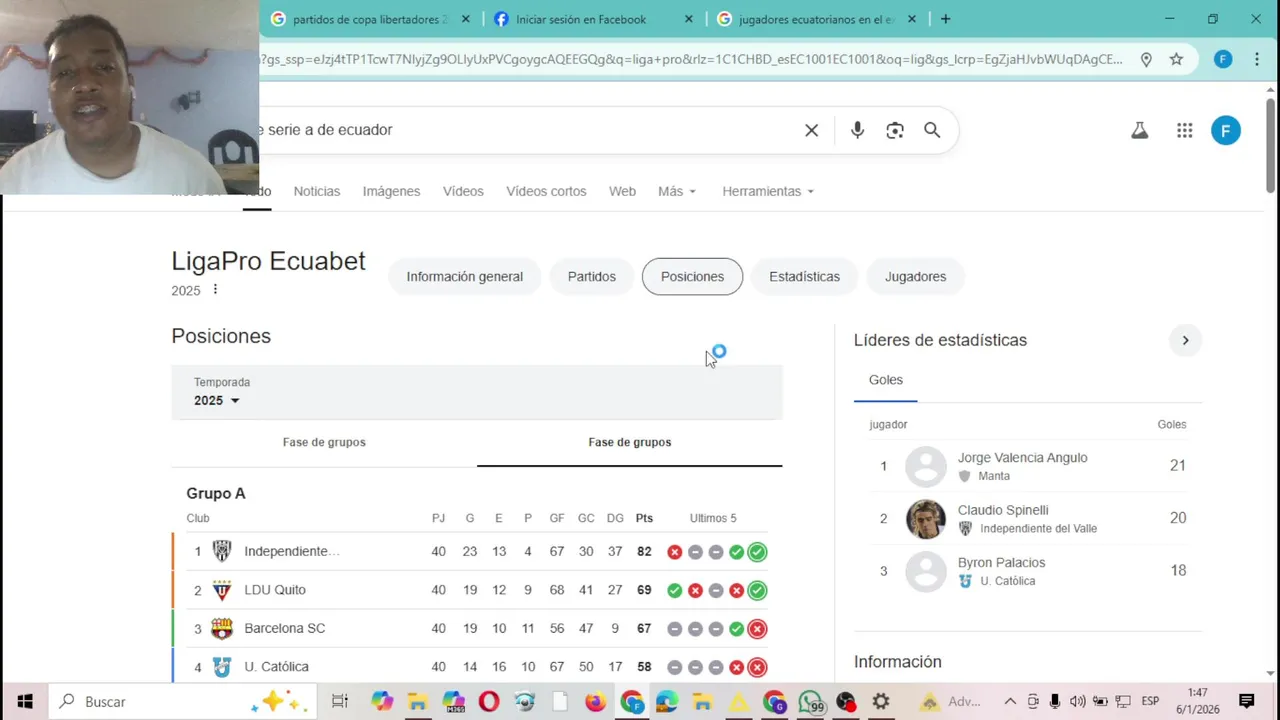Image resolution: width=1280 pixels, height=720 pixels.
Task: Open the Google apps grid
Action: pyautogui.click(x=1185, y=130)
